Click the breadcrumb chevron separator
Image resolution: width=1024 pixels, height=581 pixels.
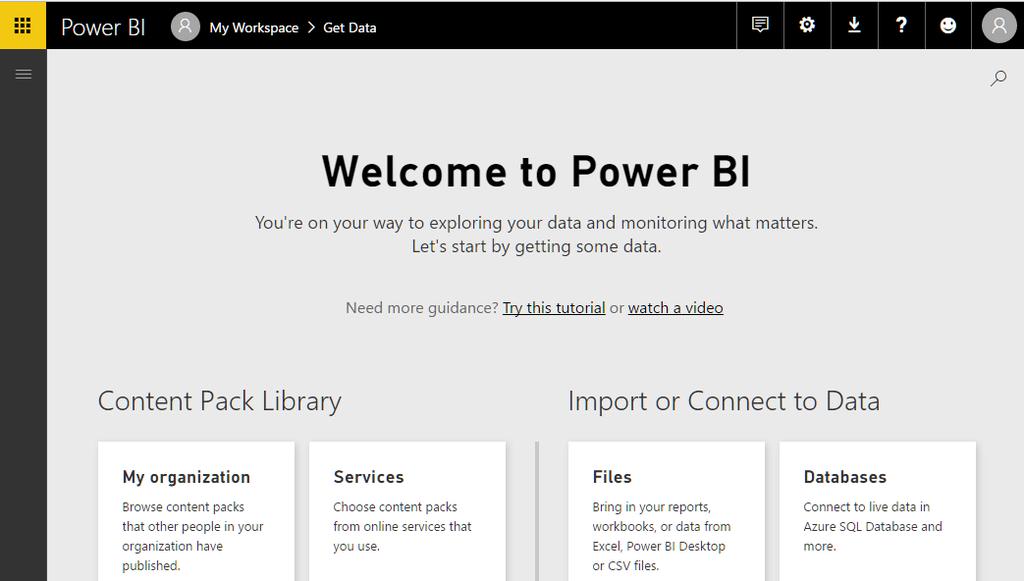[311, 27]
